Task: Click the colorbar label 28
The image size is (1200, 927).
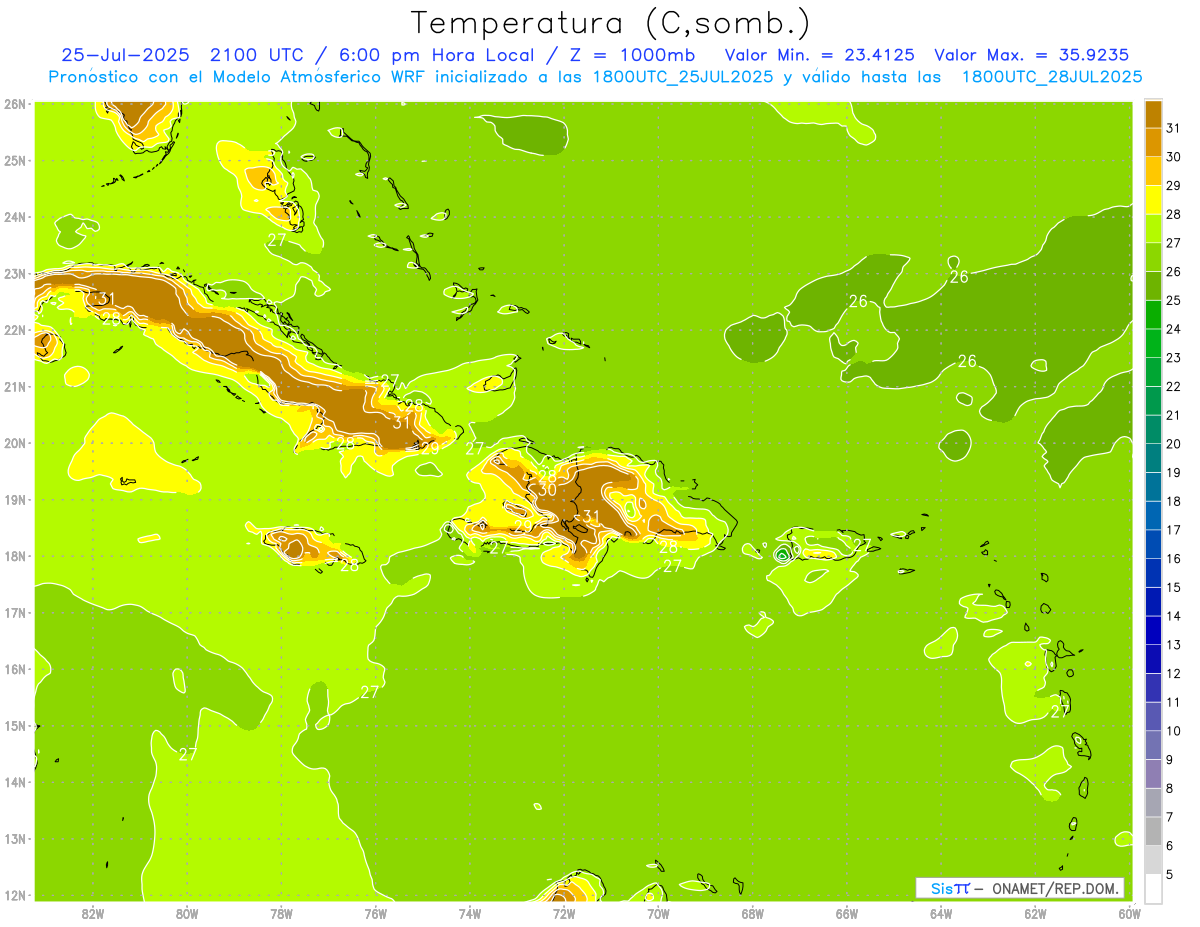Action: click(1174, 214)
